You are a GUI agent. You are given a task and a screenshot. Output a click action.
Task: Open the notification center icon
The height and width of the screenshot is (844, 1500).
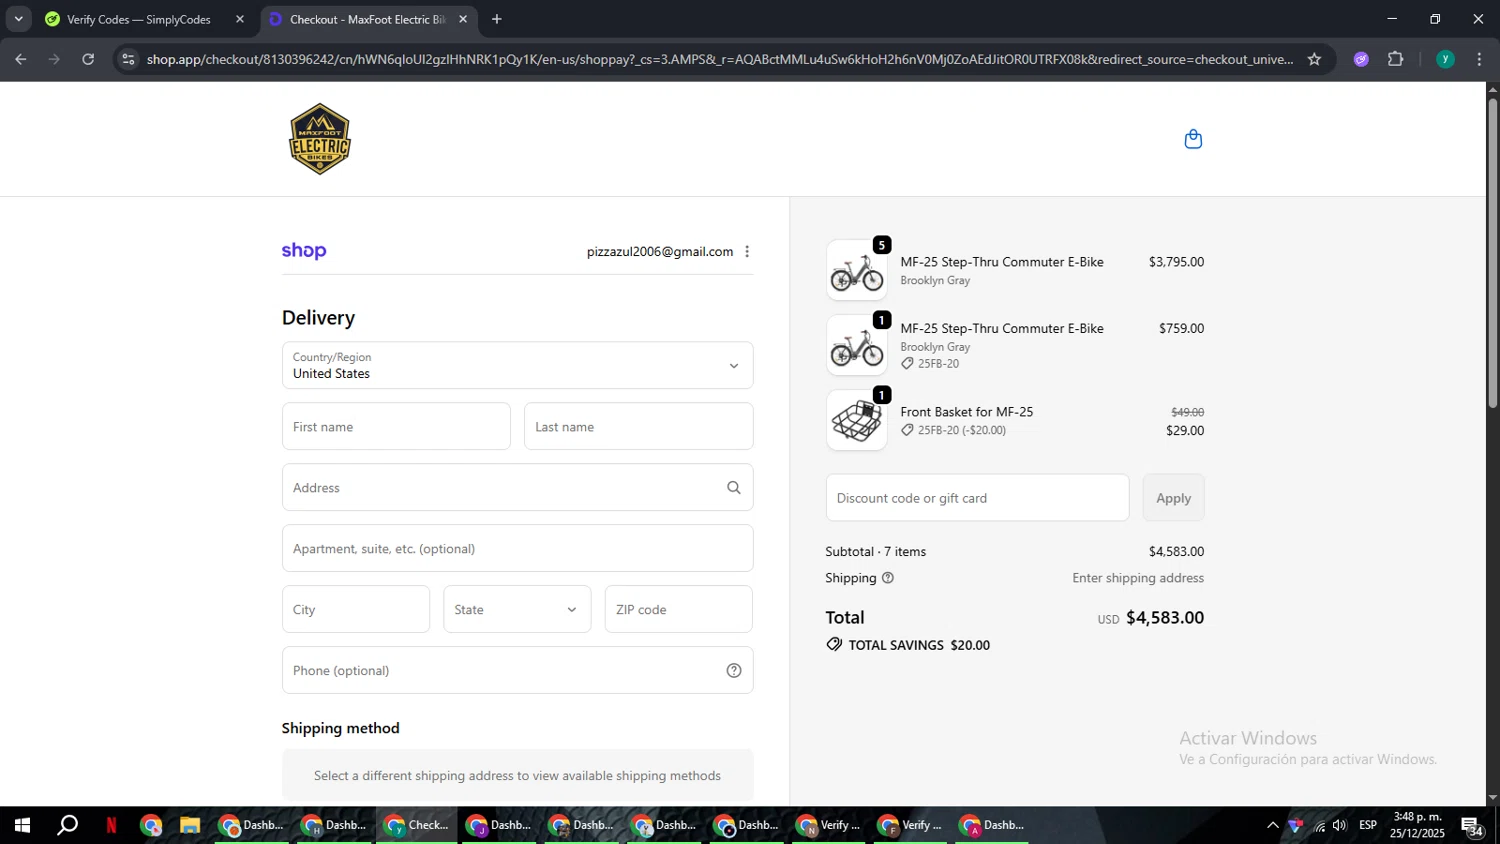(1472, 826)
